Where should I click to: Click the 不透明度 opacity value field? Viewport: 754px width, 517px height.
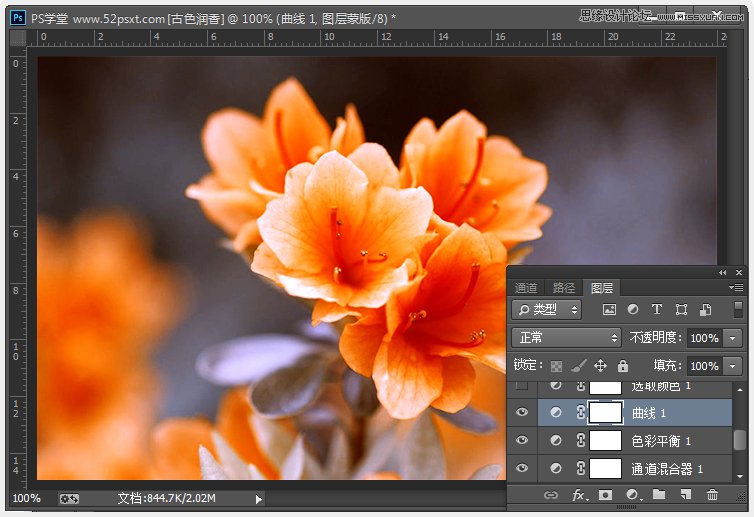[704, 338]
